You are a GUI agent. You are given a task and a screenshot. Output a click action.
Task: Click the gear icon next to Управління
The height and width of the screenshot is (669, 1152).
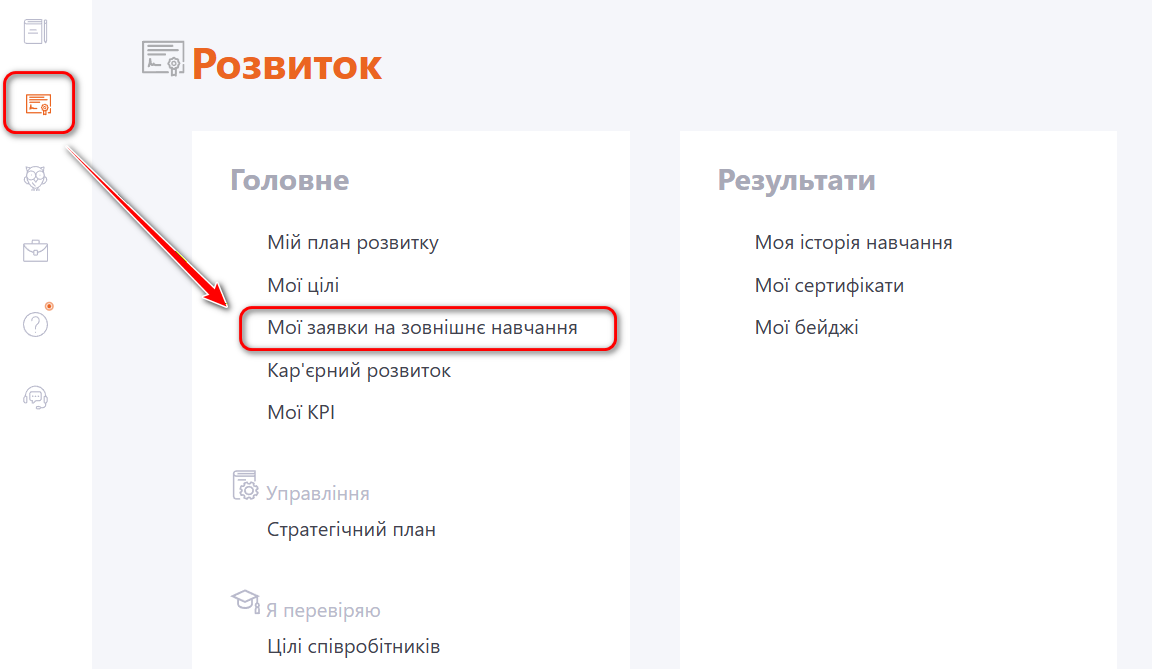point(245,486)
